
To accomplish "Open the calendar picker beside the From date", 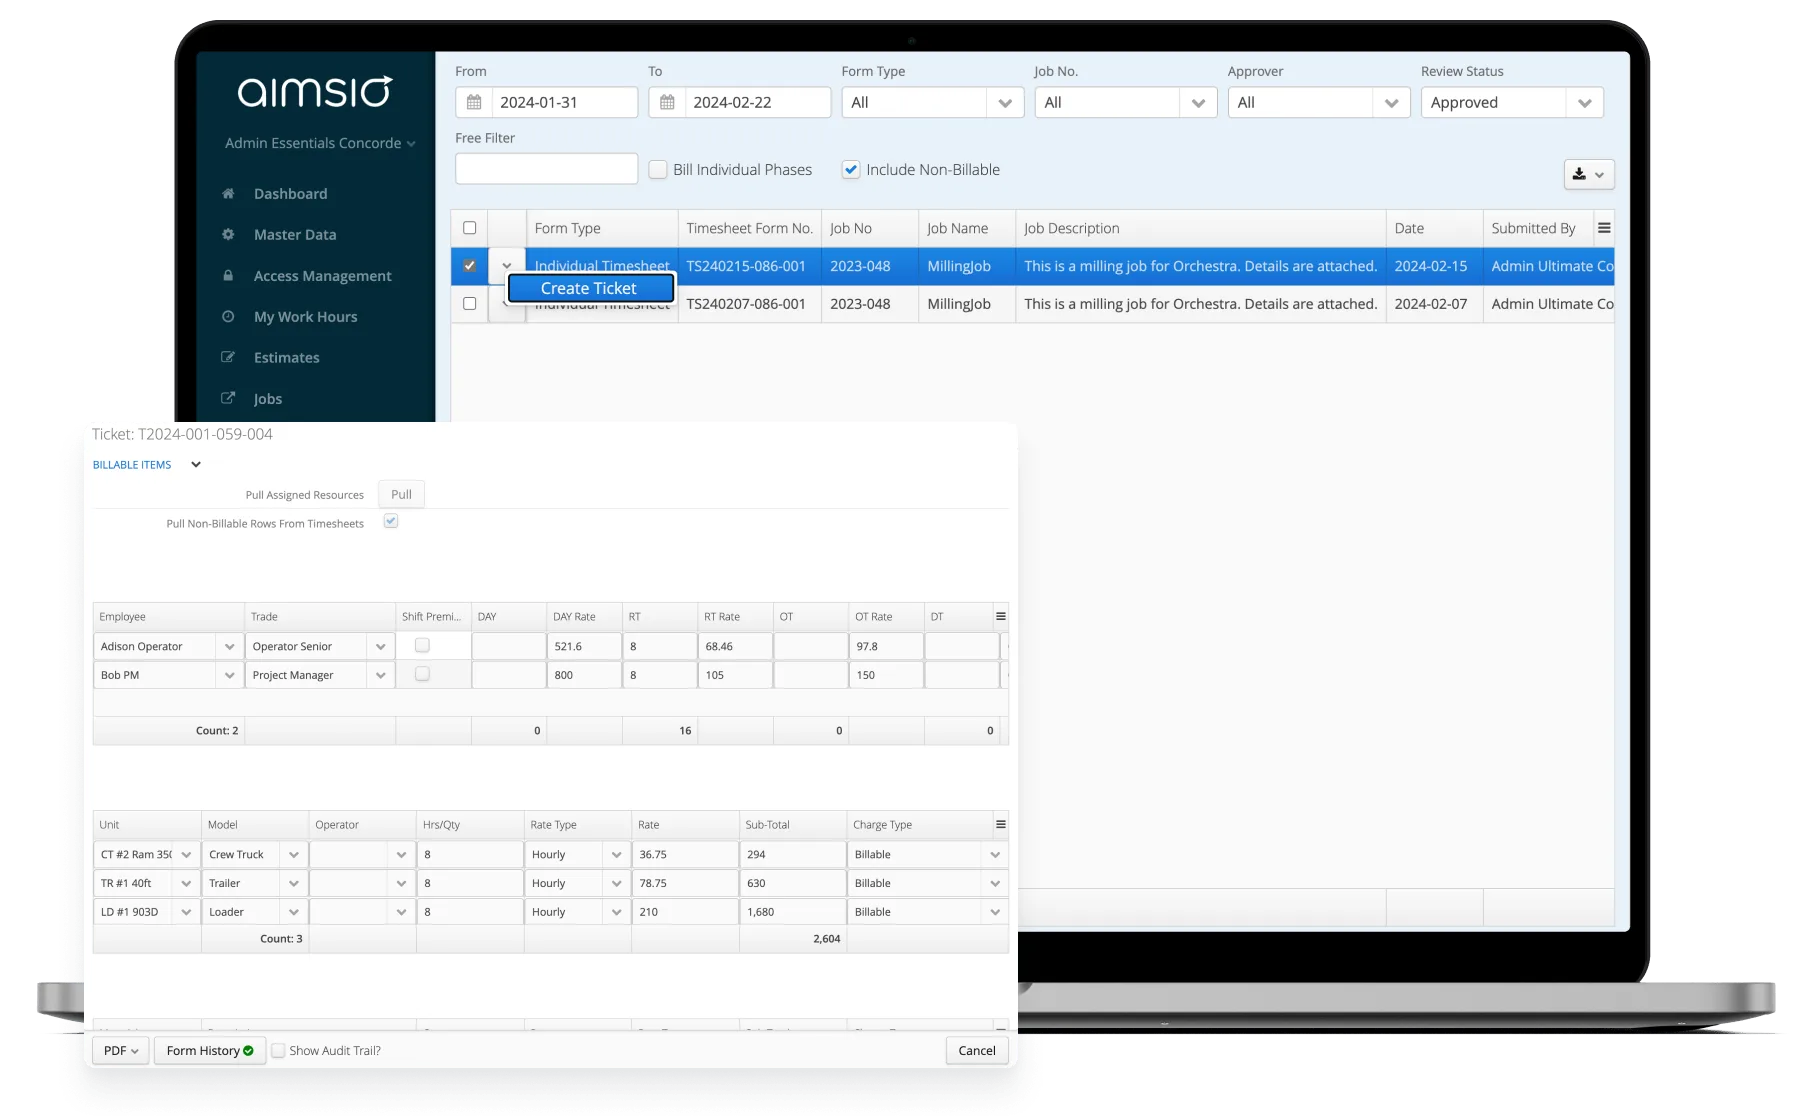I will click(x=473, y=102).
